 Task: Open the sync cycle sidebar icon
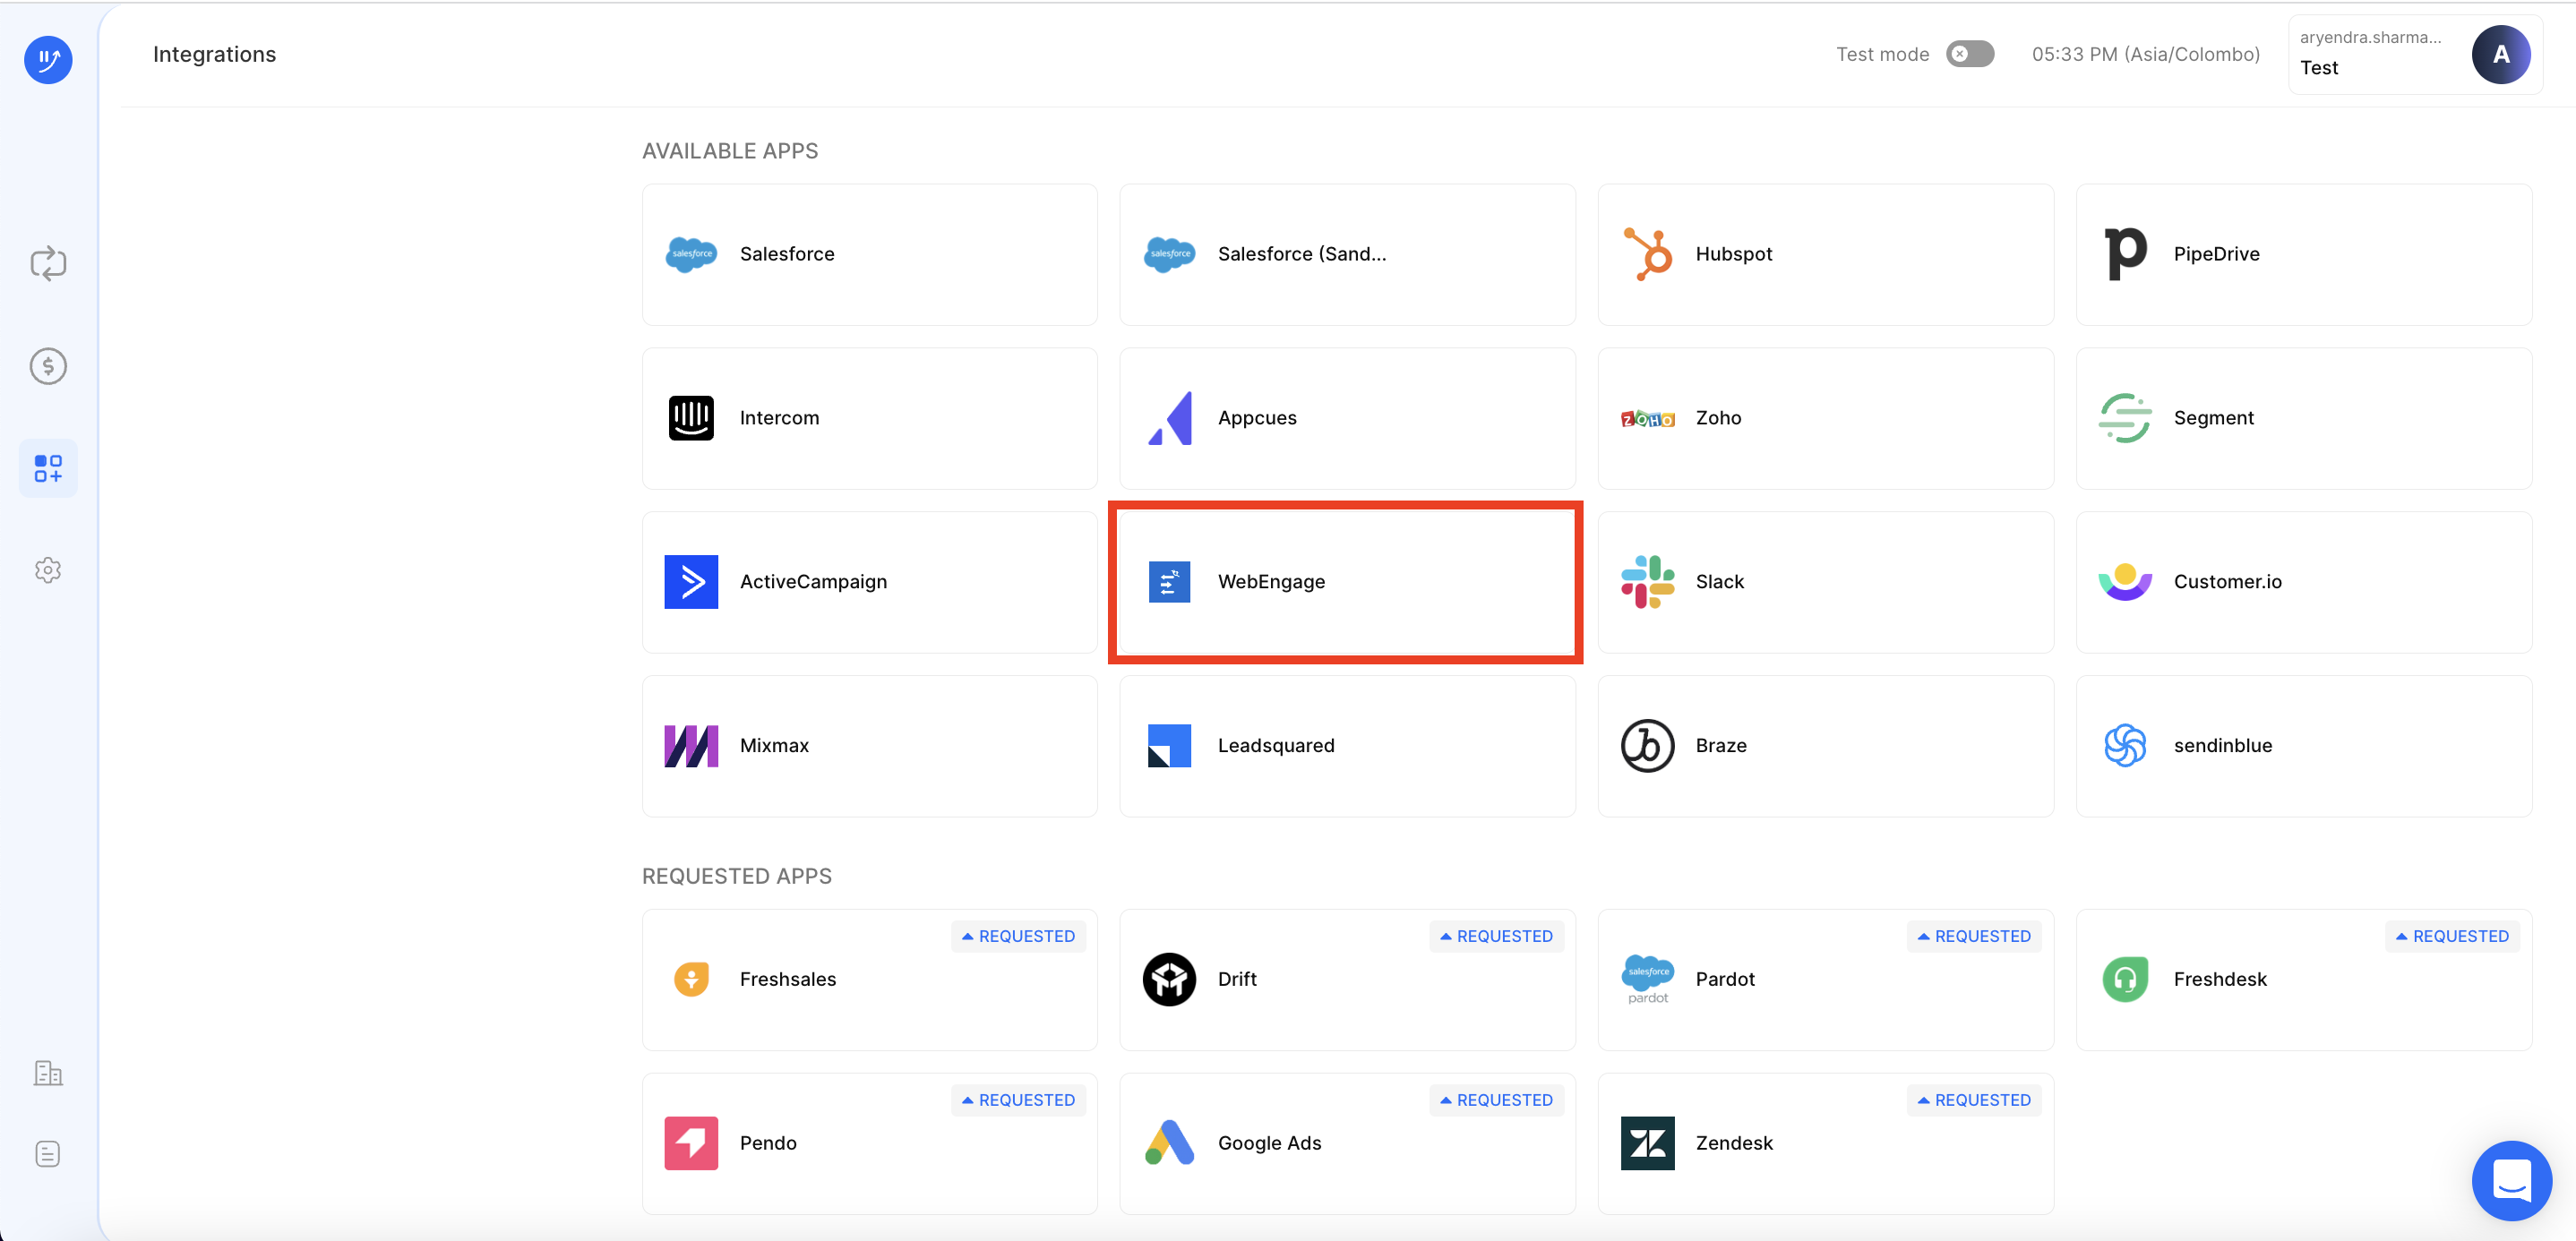click(x=48, y=264)
